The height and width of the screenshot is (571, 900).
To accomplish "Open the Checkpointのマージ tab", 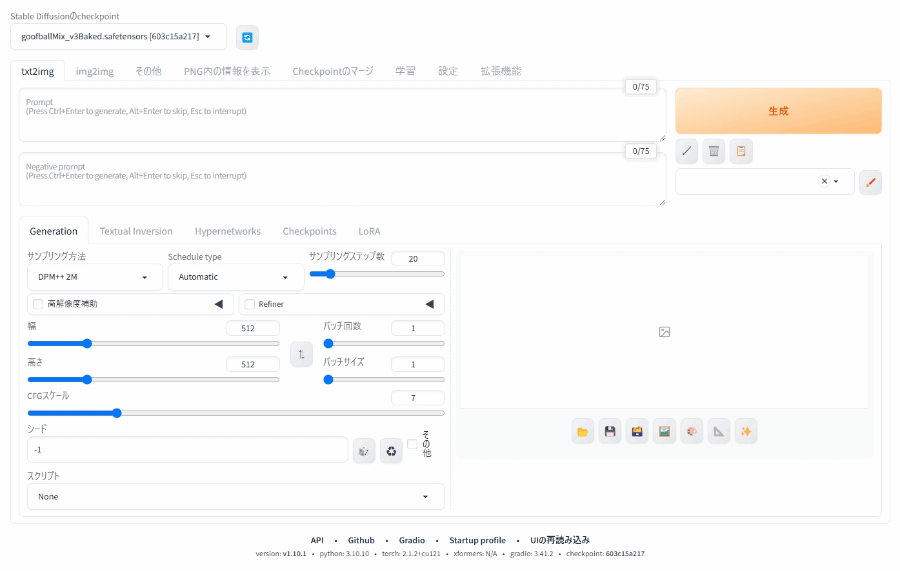I will coord(333,71).
